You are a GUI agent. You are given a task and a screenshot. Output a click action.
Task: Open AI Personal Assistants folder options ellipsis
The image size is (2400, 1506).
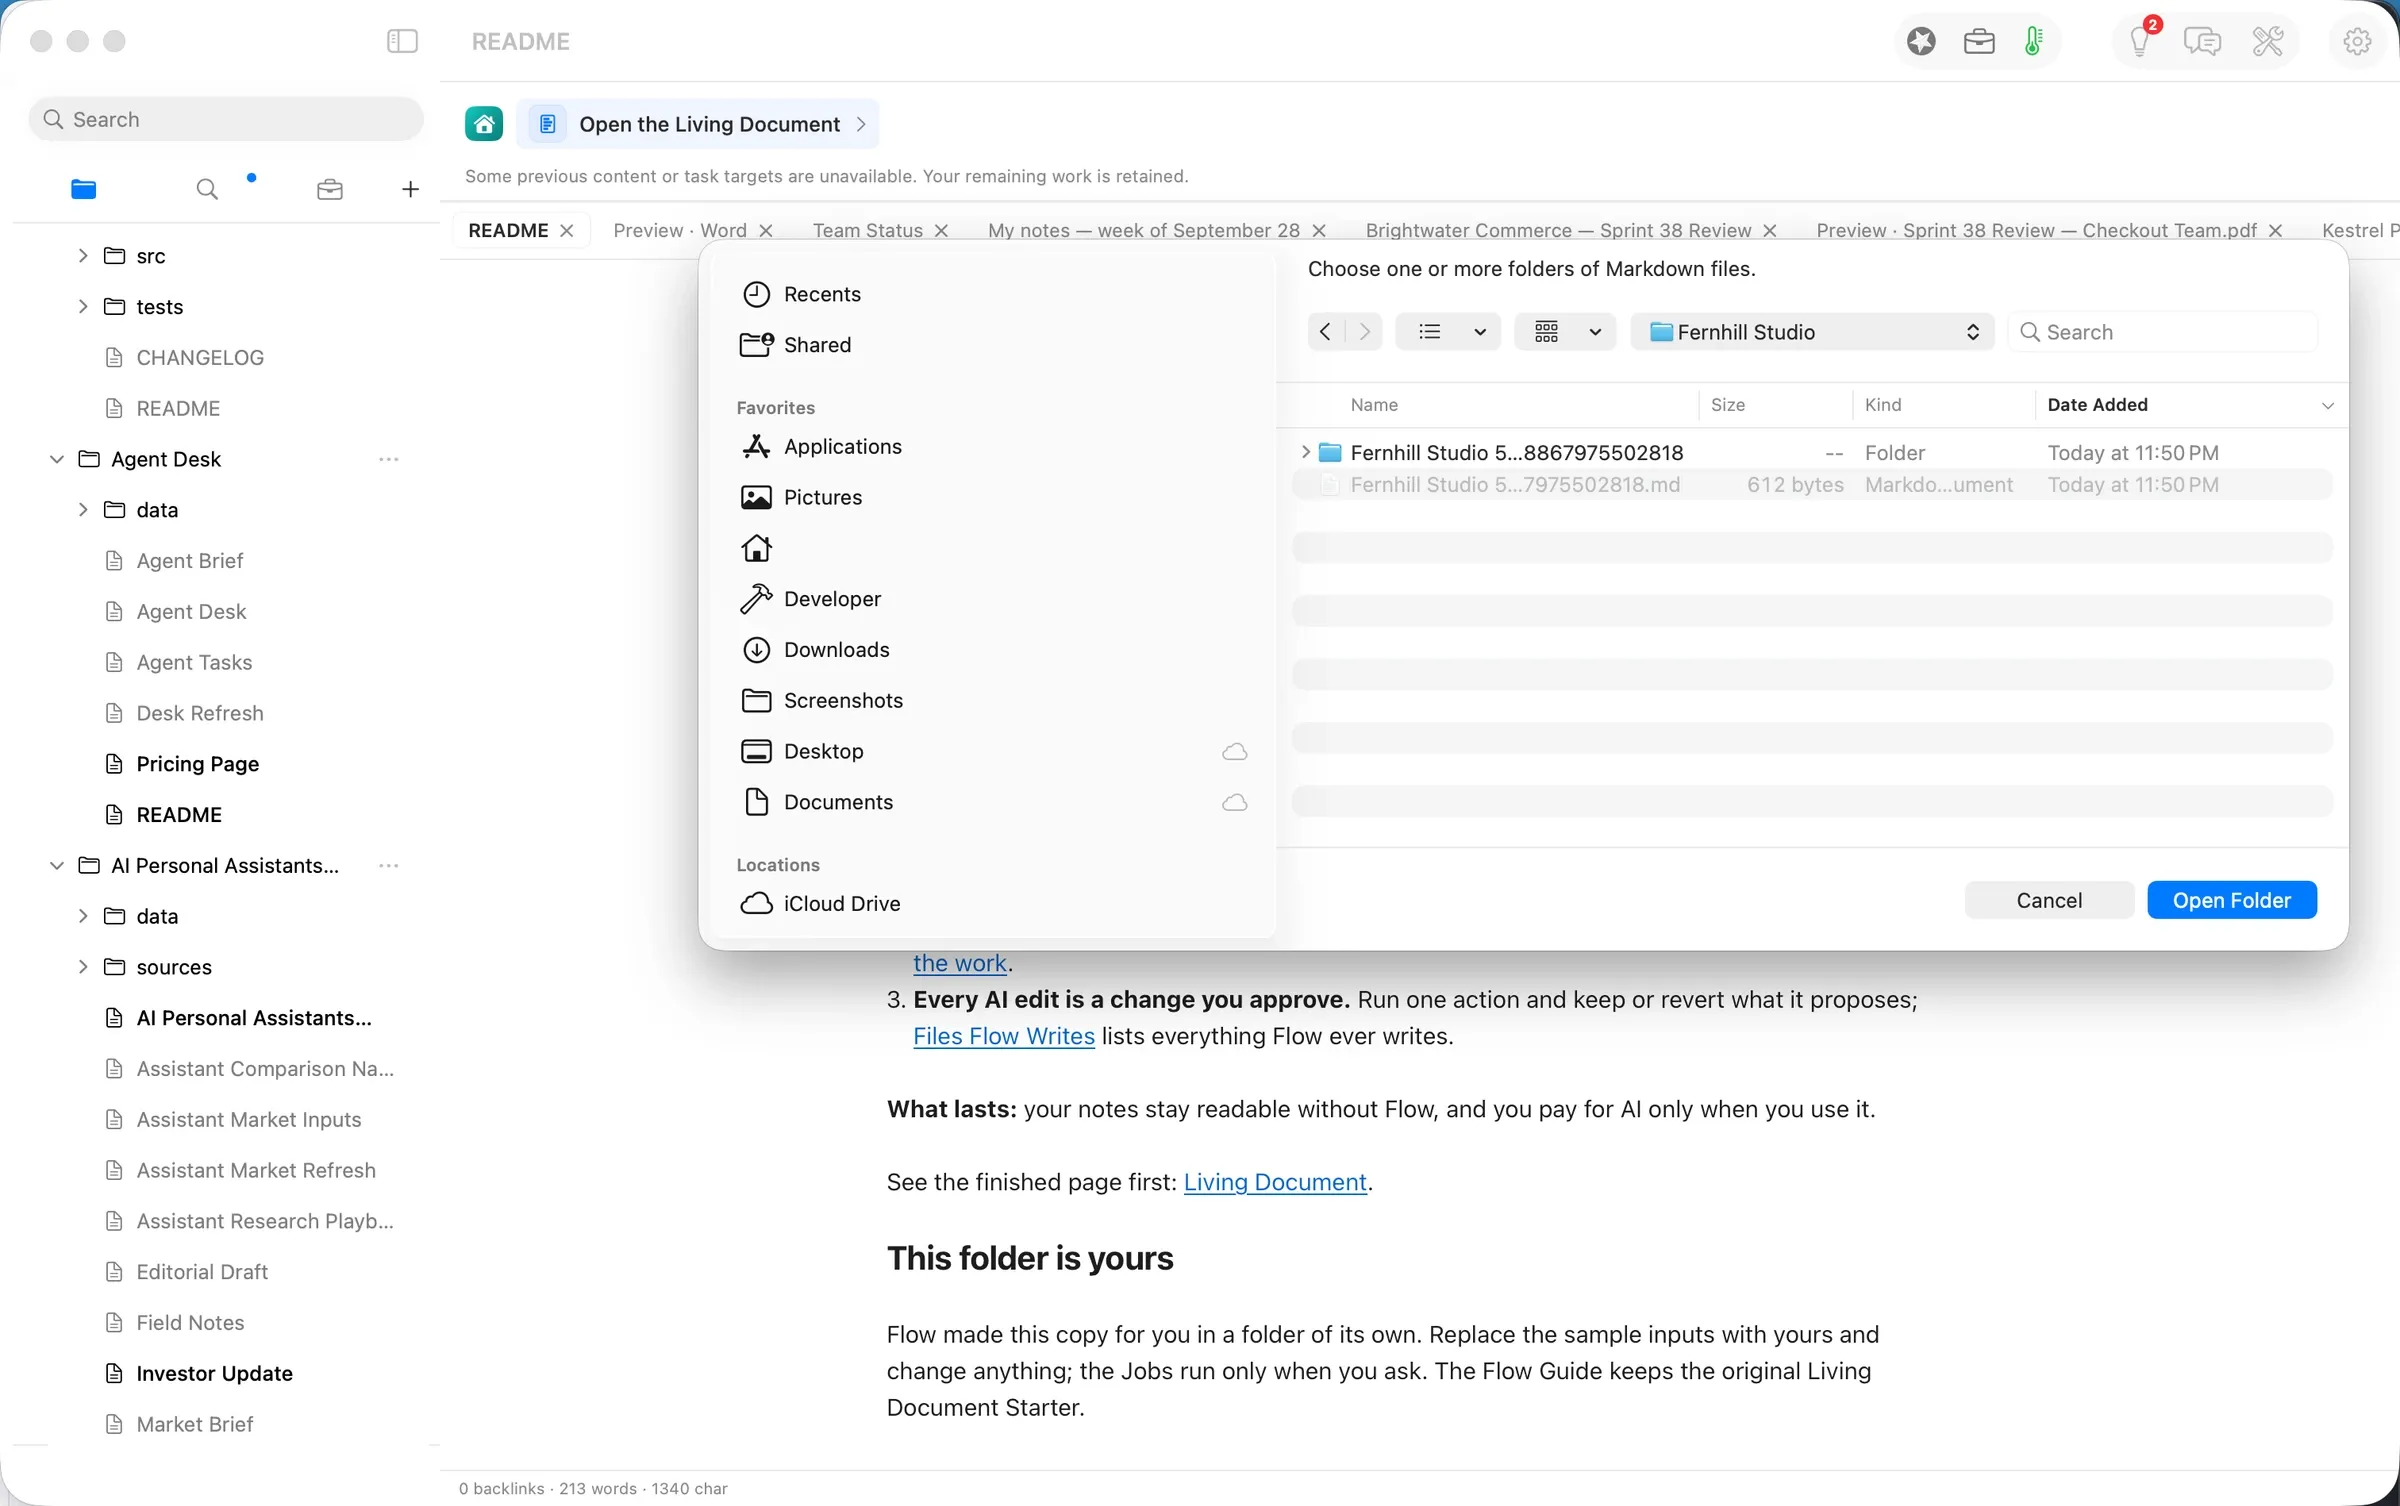pyautogui.click(x=389, y=865)
